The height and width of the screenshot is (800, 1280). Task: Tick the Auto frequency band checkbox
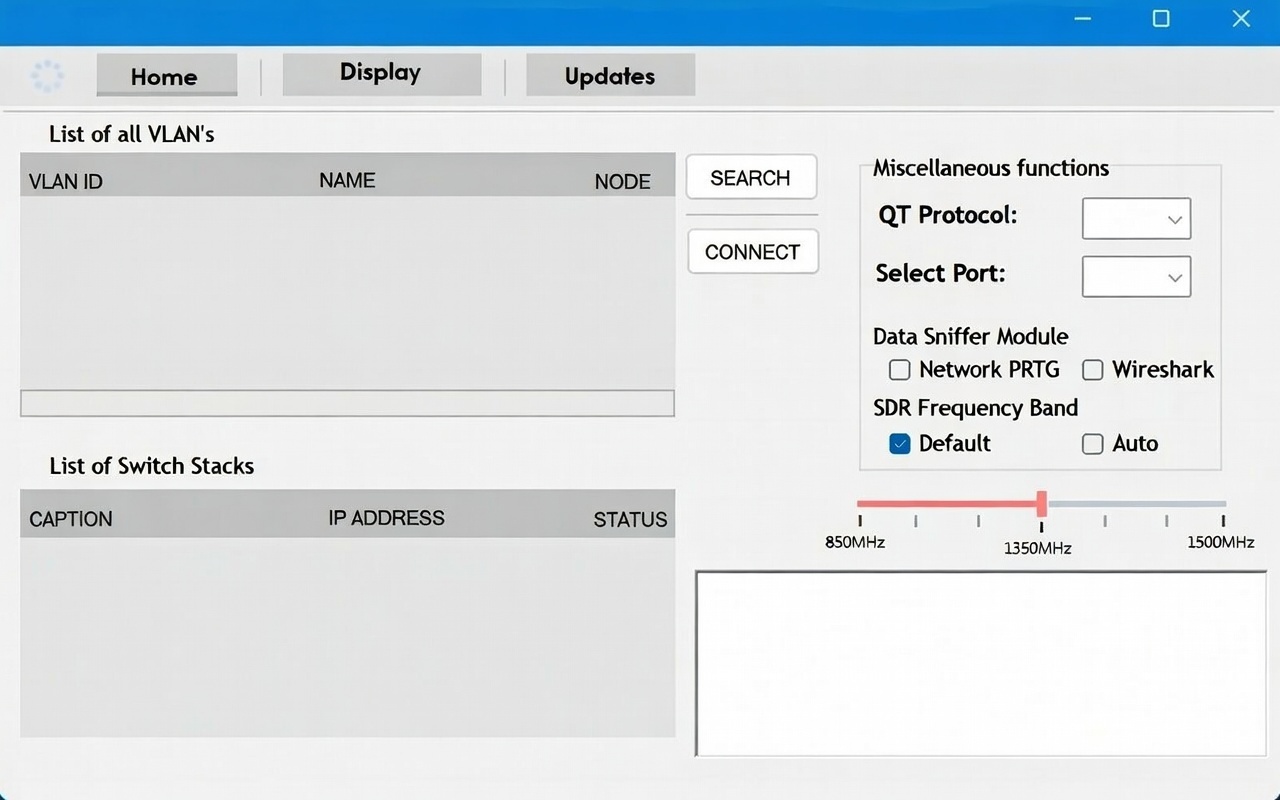(1093, 444)
